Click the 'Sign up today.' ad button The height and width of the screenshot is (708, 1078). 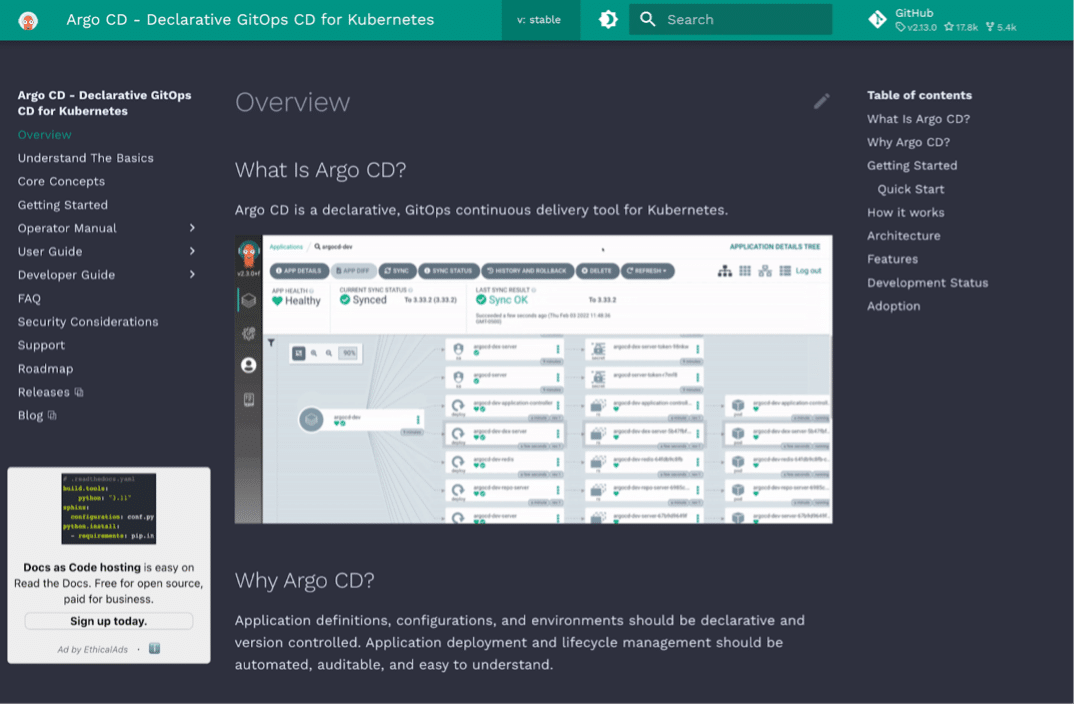point(109,623)
